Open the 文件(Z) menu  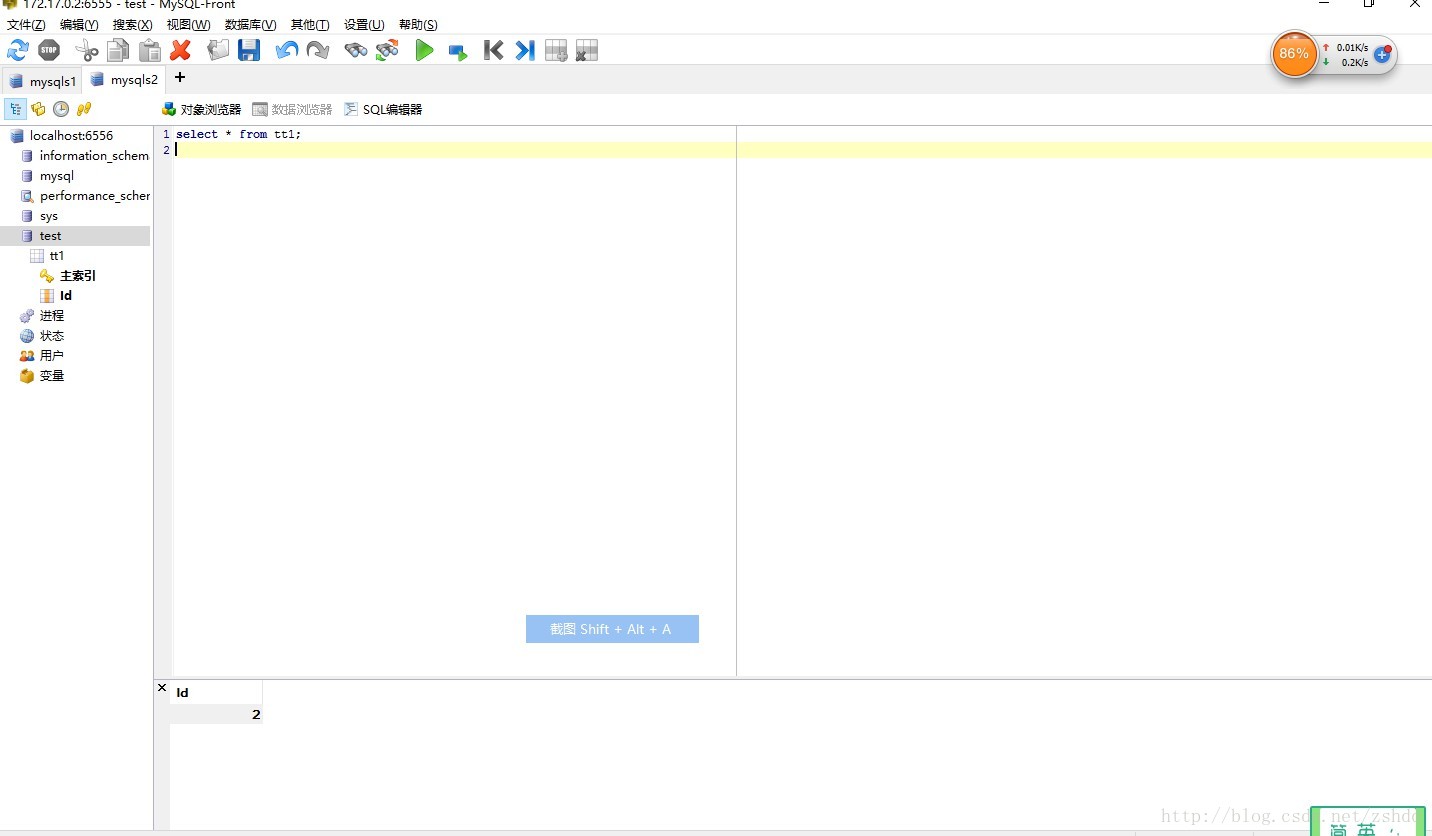coord(26,24)
